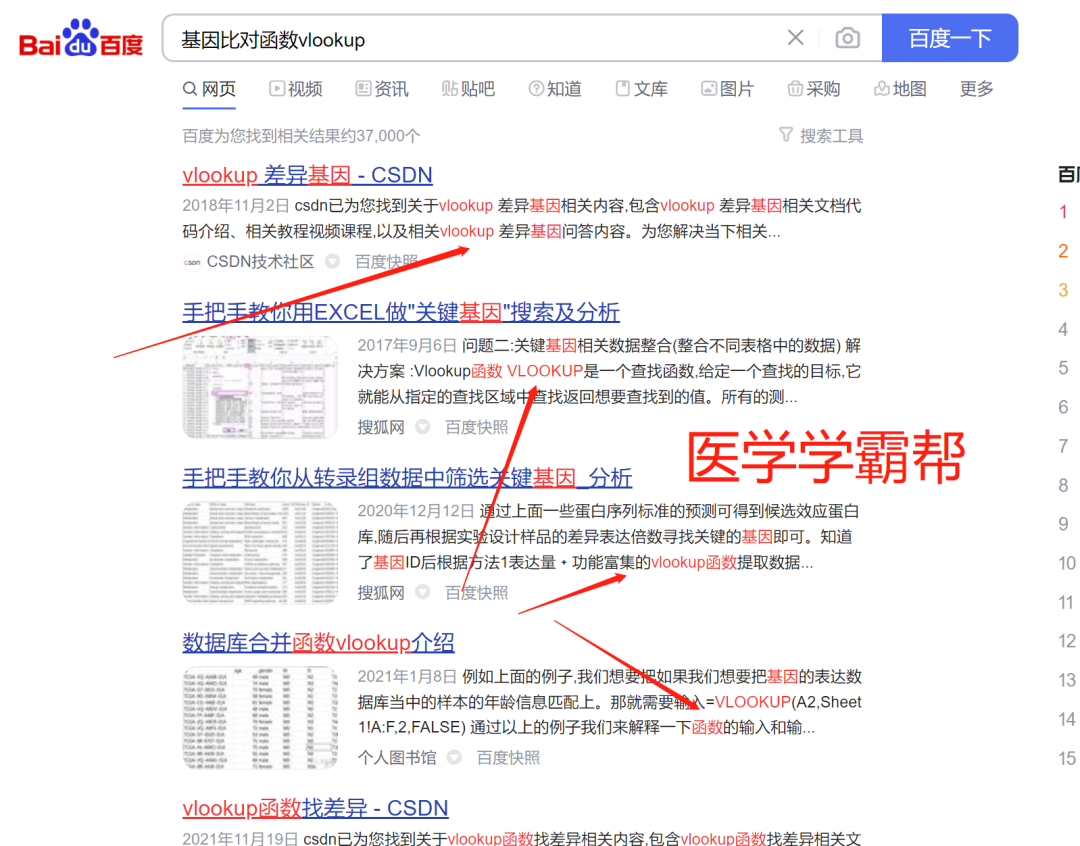Click the 文库 document icon
1080x846 pixels.
pyautogui.click(x=622, y=88)
